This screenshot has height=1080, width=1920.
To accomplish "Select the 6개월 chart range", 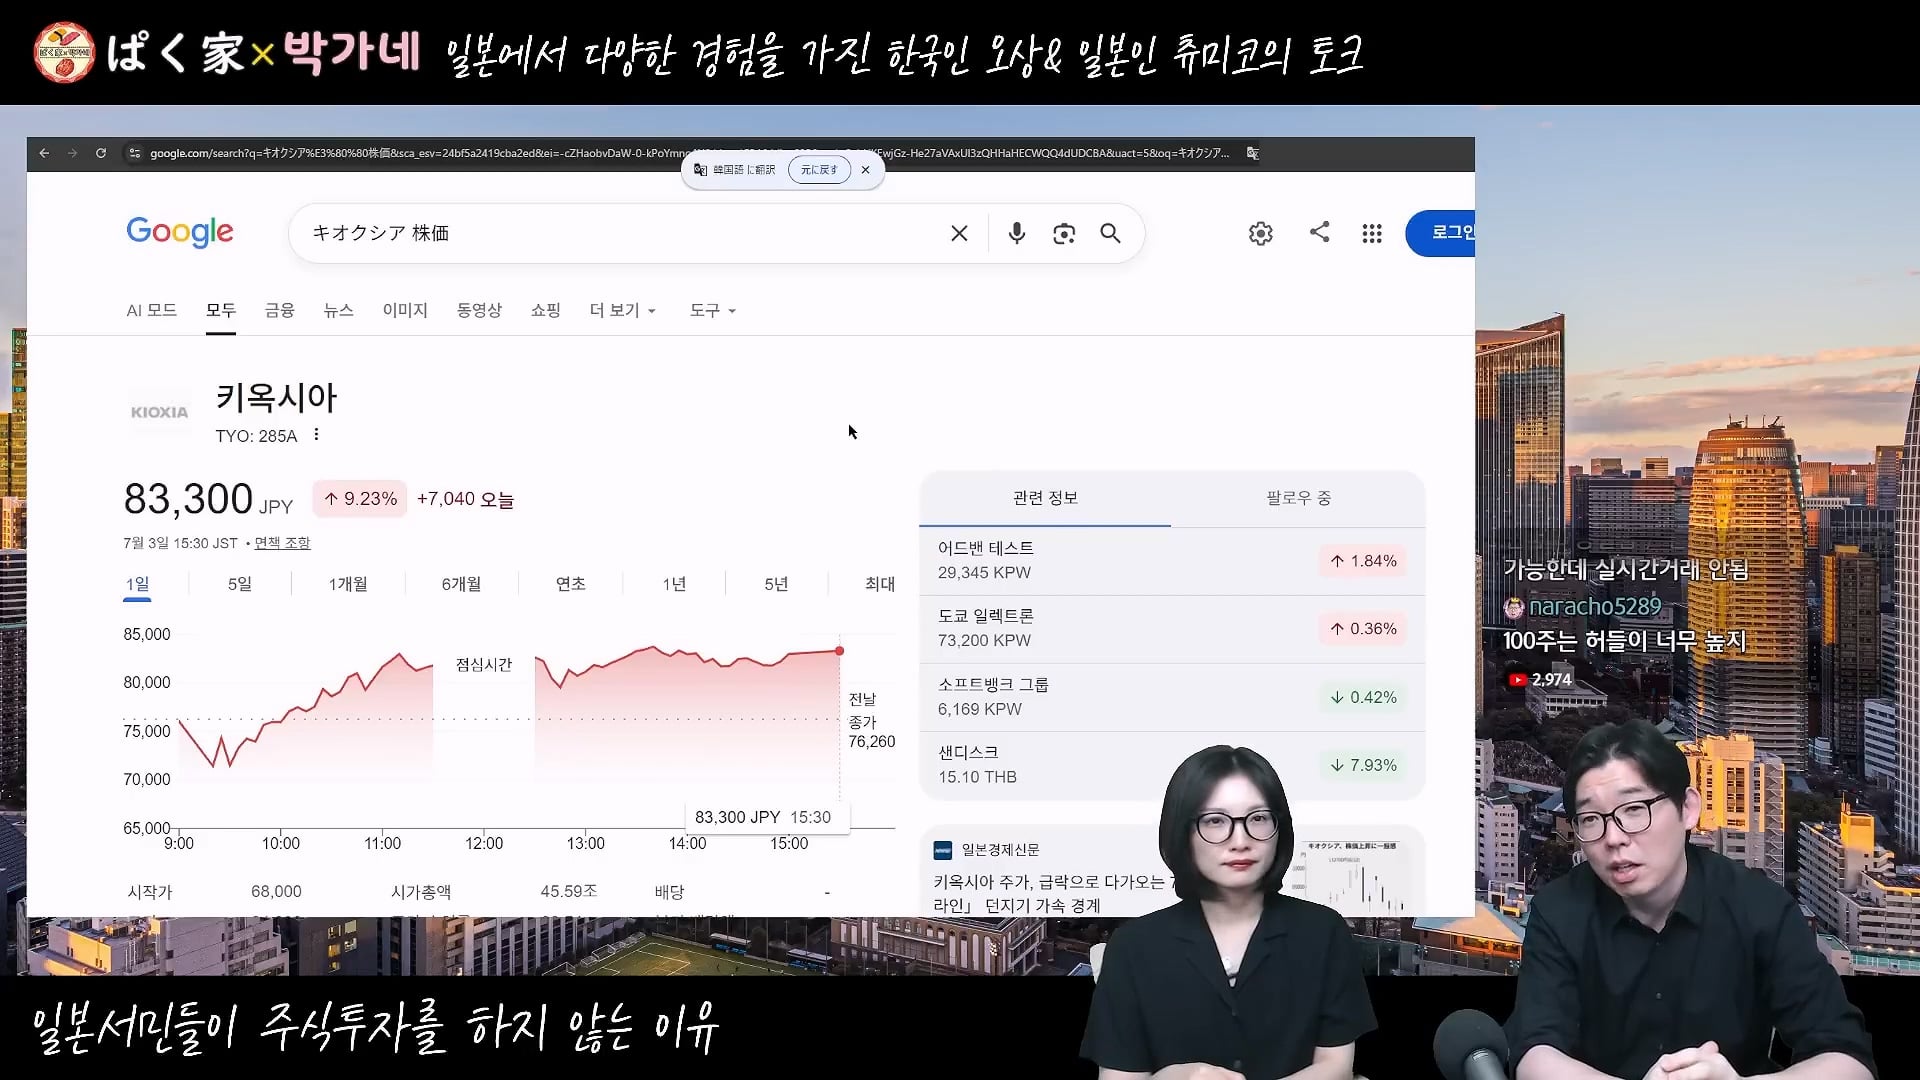I will tap(461, 584).
